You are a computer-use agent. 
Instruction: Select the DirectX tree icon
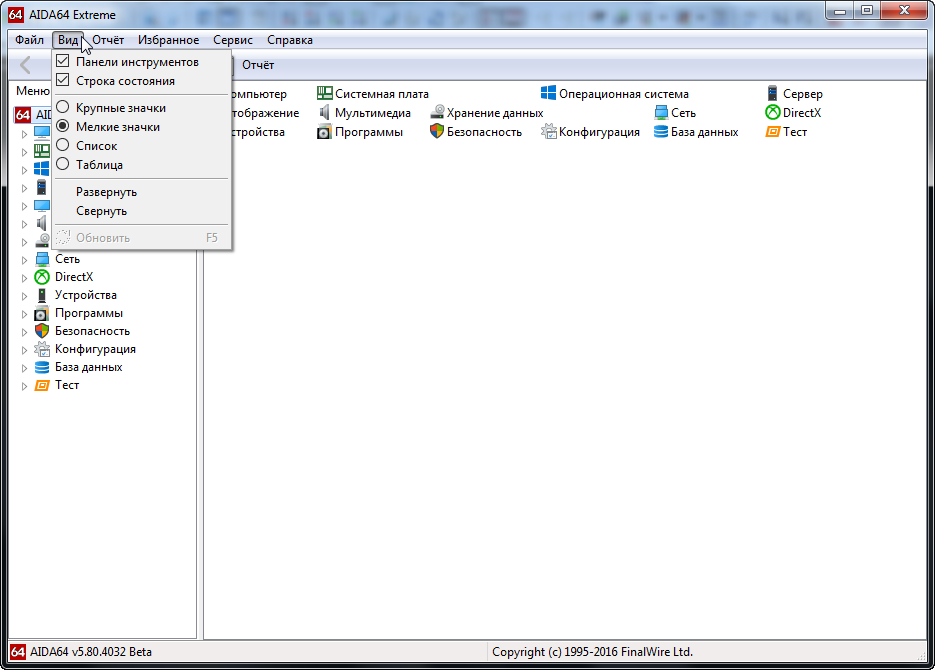point(42,277)
